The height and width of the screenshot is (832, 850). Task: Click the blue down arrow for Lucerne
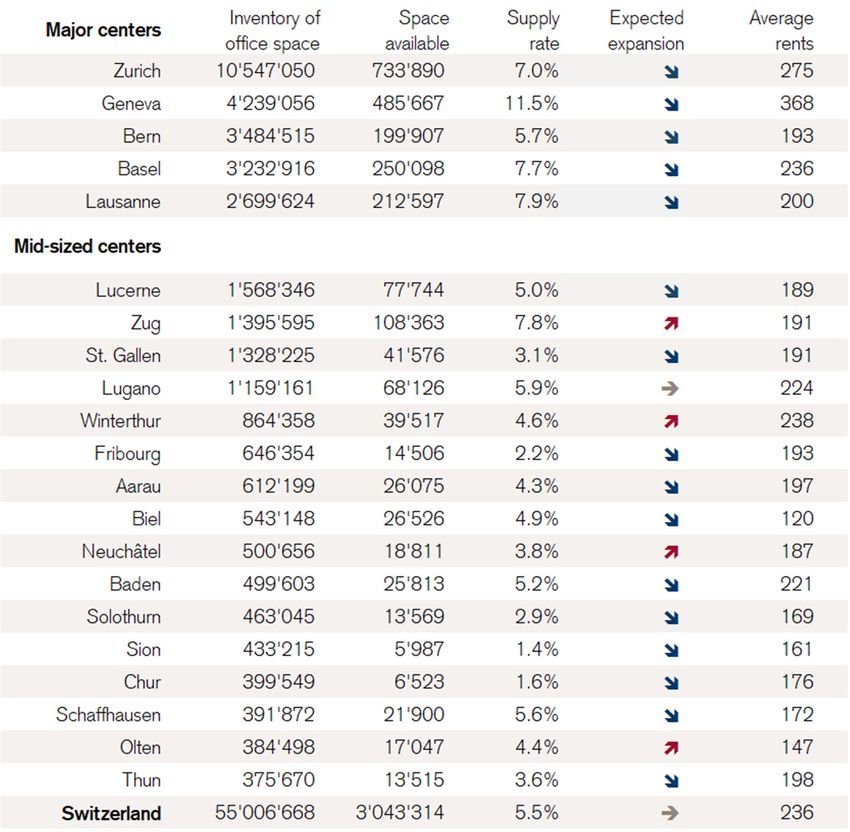tap(672, 291)
